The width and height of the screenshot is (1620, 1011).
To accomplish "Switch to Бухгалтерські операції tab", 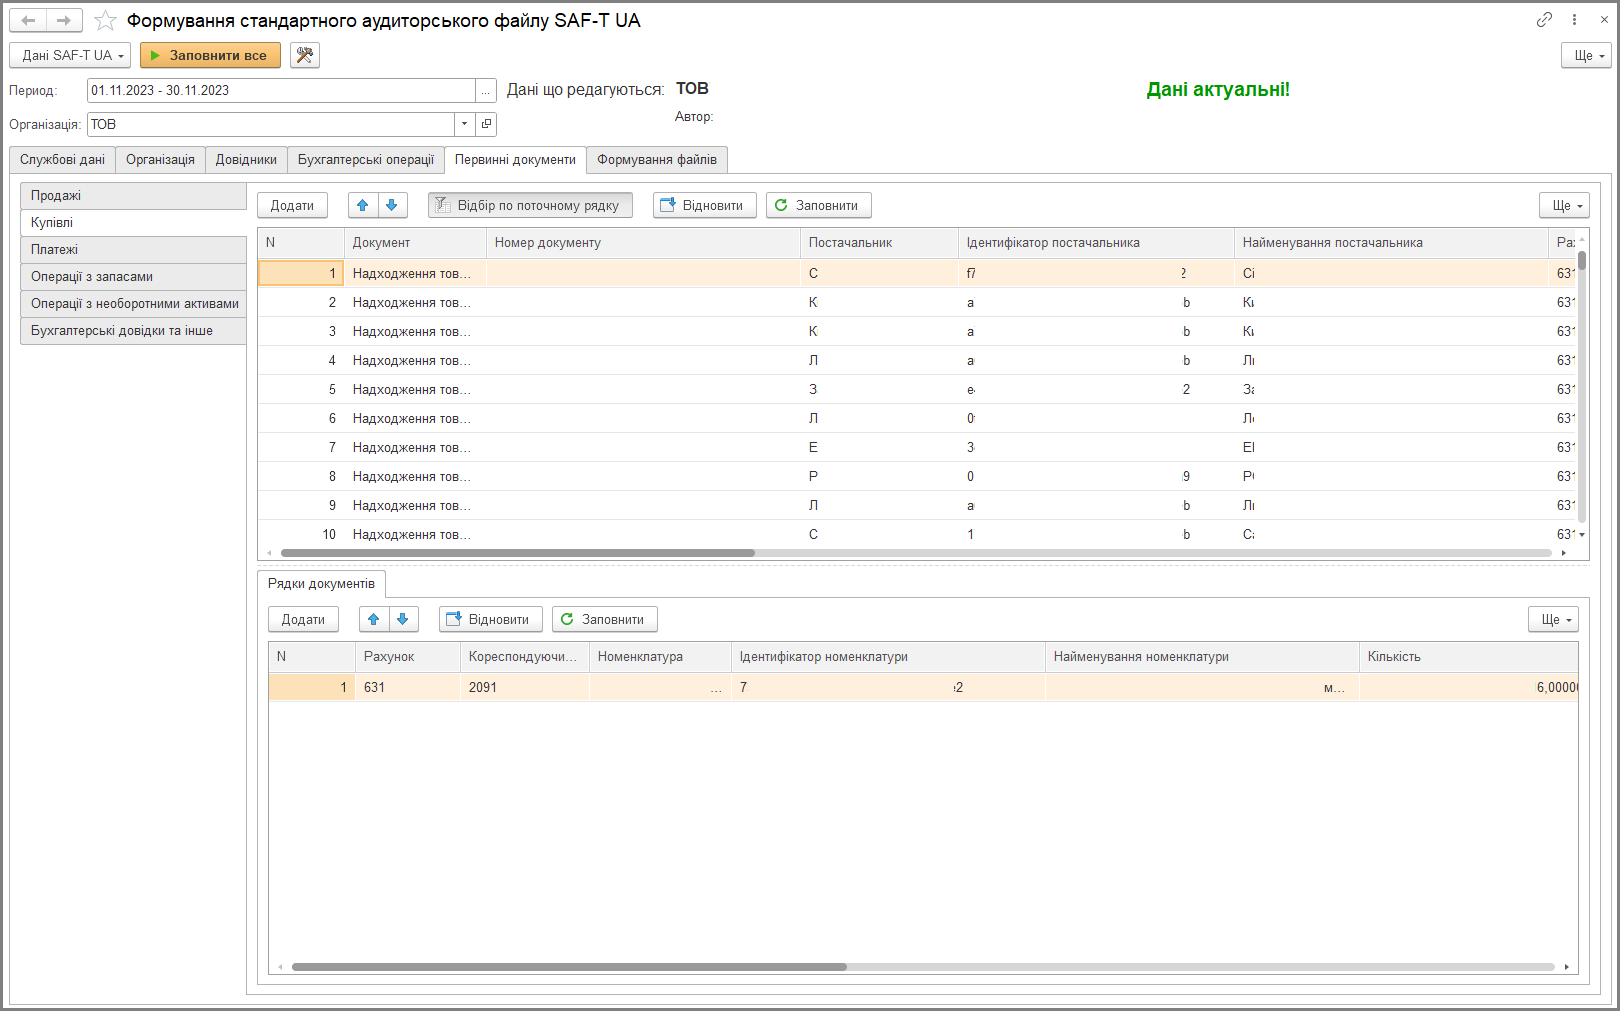I will tap(366, 160).
